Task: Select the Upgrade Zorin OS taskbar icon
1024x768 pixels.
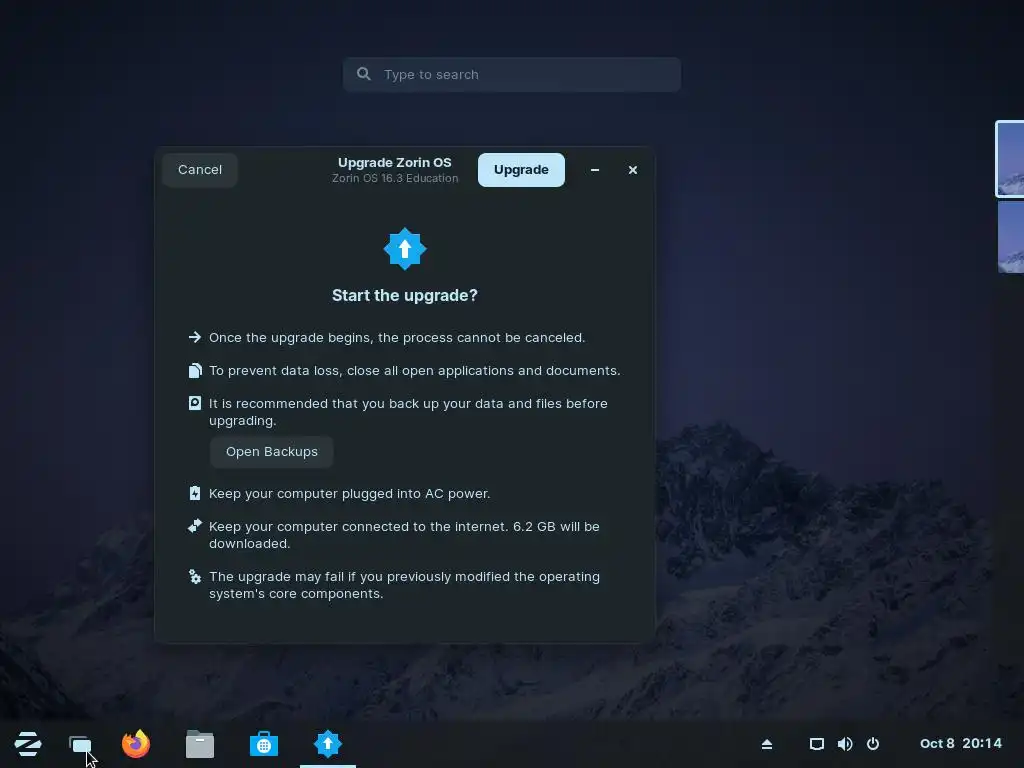Action: [x=328, y=744]
